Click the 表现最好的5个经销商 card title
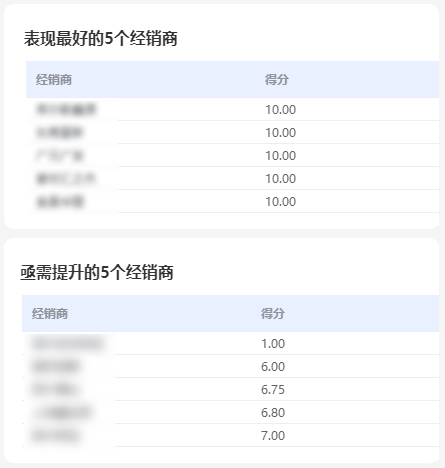Image resolution: width=445 pixels, height=468 pixels. 100,38
